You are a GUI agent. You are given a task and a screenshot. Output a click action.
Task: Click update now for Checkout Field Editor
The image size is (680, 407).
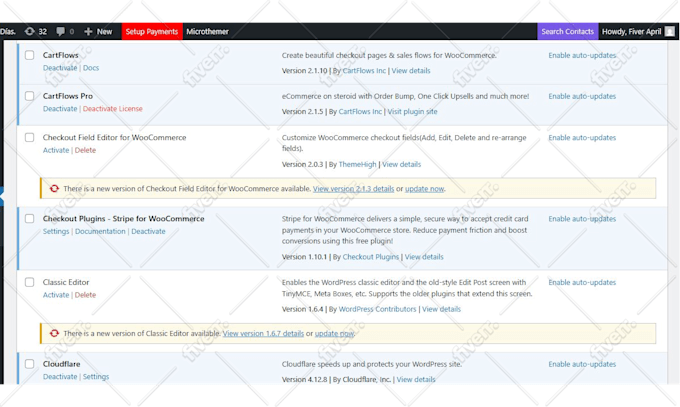(x=425, y=189)
